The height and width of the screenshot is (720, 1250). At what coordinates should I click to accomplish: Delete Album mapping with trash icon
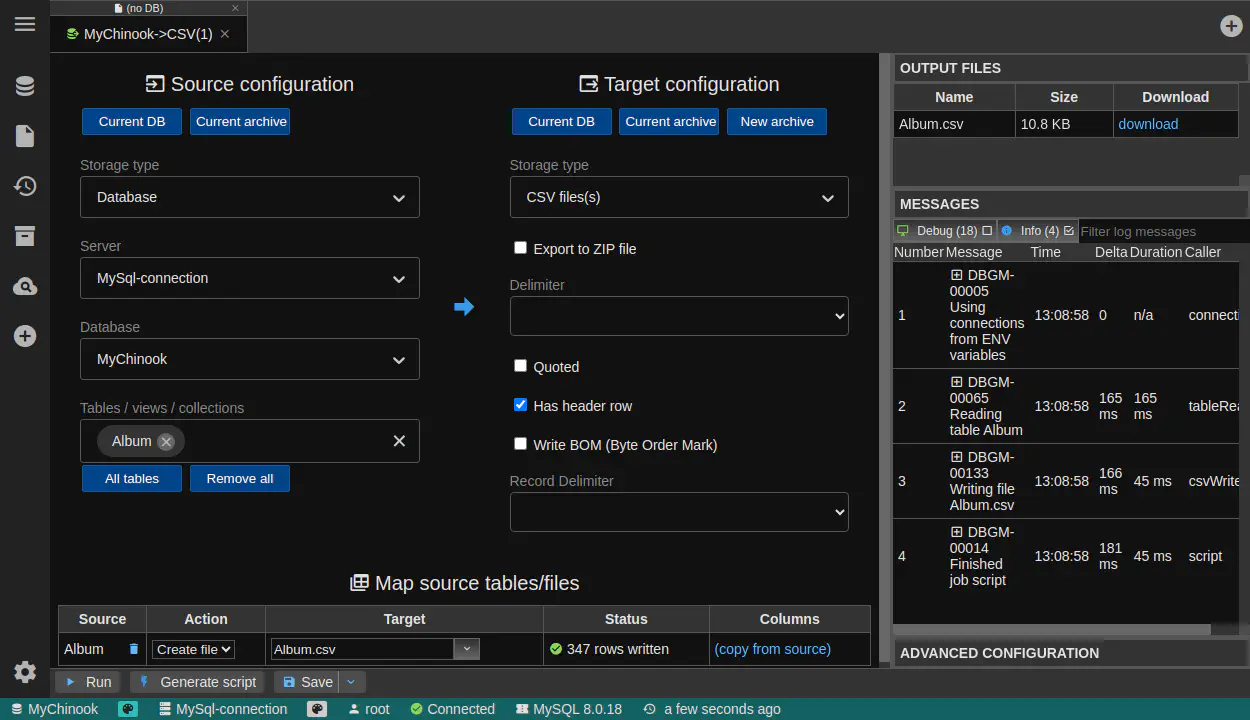click(134, 649)
